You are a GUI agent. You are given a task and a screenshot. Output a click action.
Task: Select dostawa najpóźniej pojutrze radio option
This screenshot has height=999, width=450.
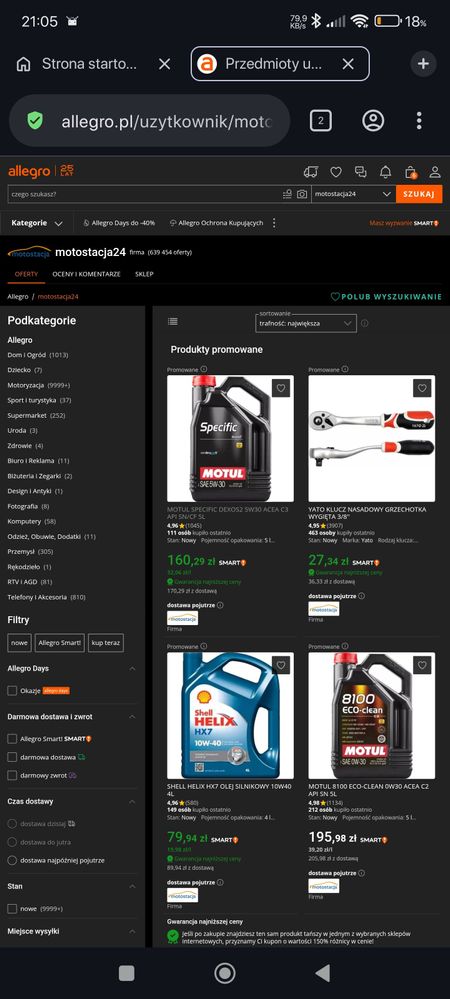click(12, 860)
